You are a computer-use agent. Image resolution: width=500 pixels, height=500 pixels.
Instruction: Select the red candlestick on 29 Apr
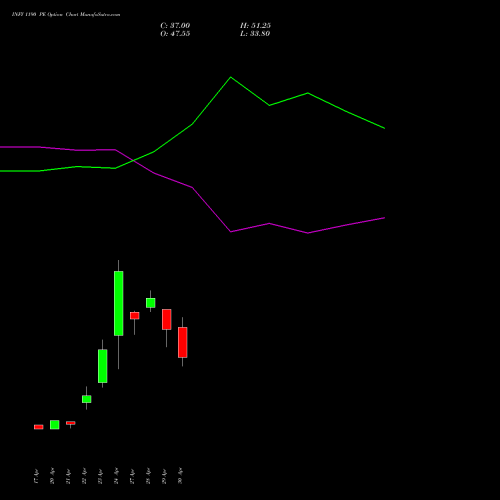tap(167, 319)
